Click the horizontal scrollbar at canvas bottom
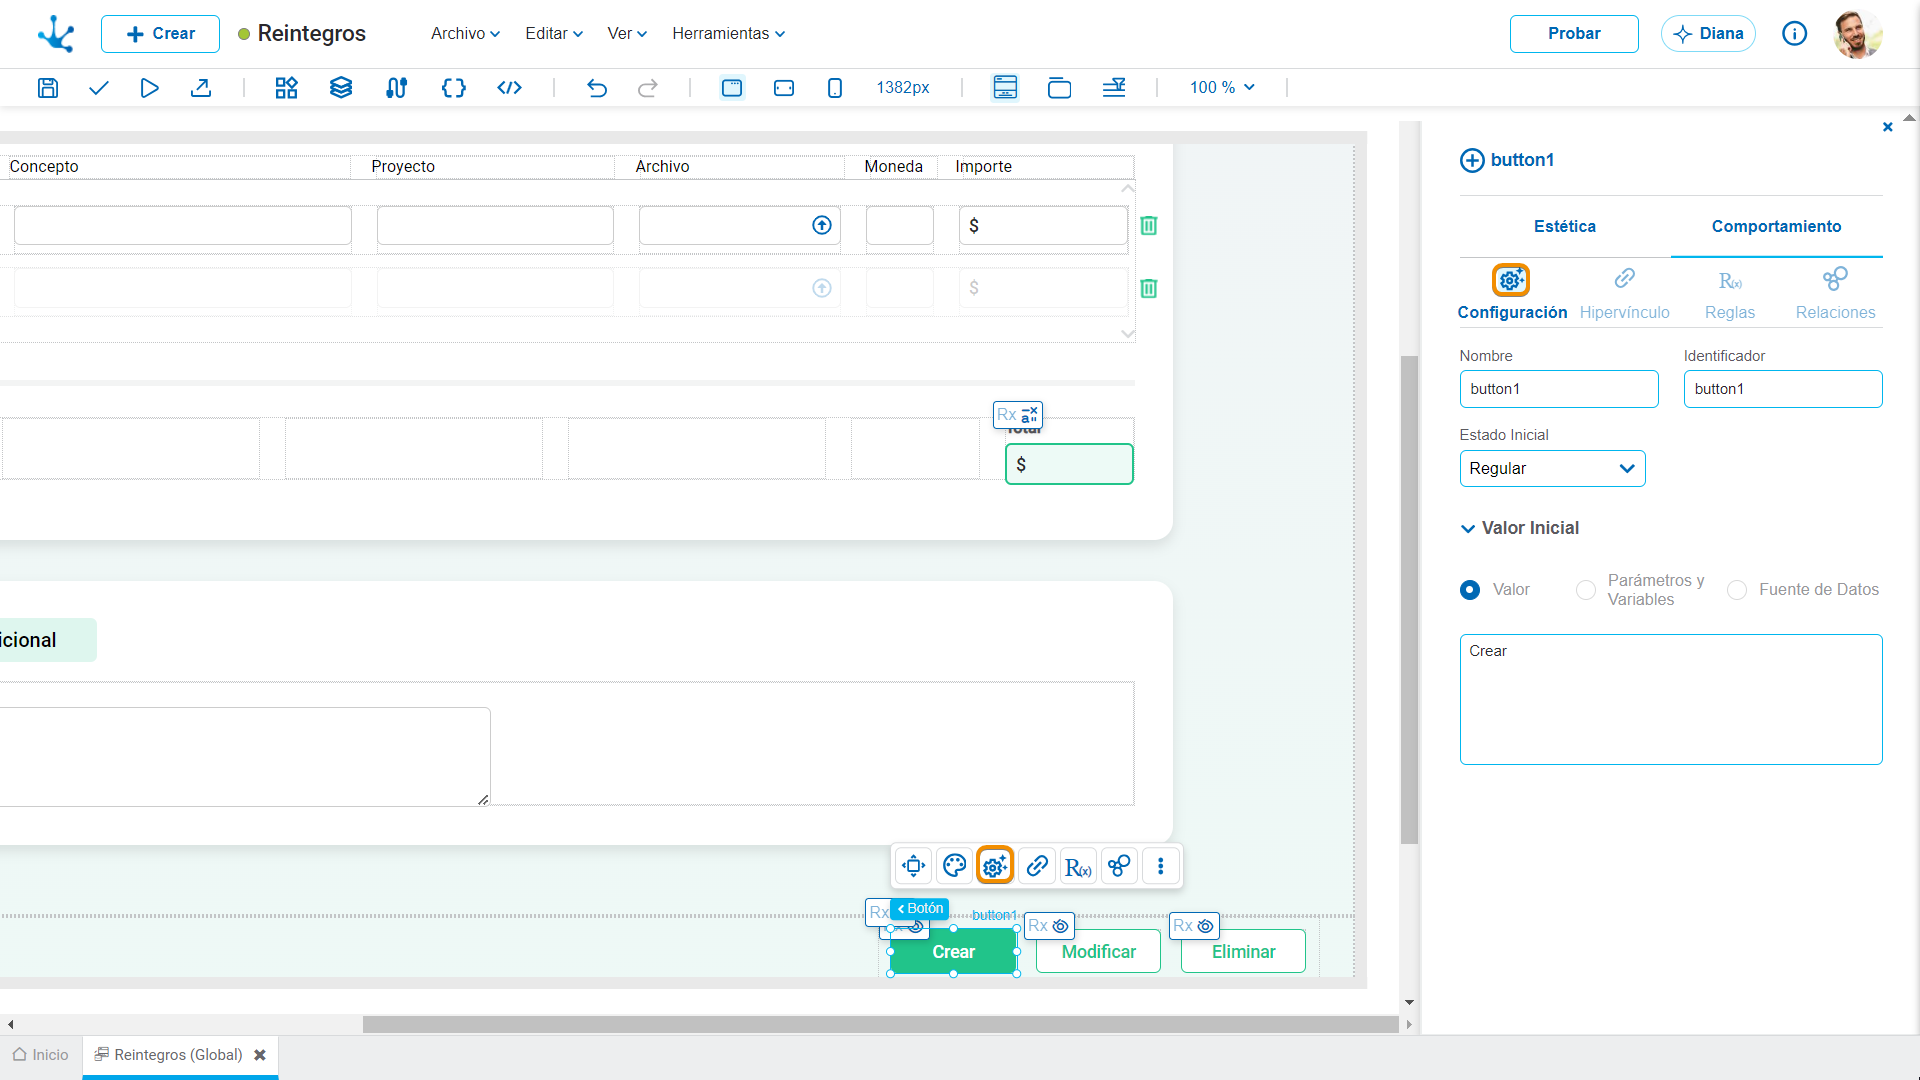The height and width of the screenshot is (1080, 1920). pos(880,1025)
